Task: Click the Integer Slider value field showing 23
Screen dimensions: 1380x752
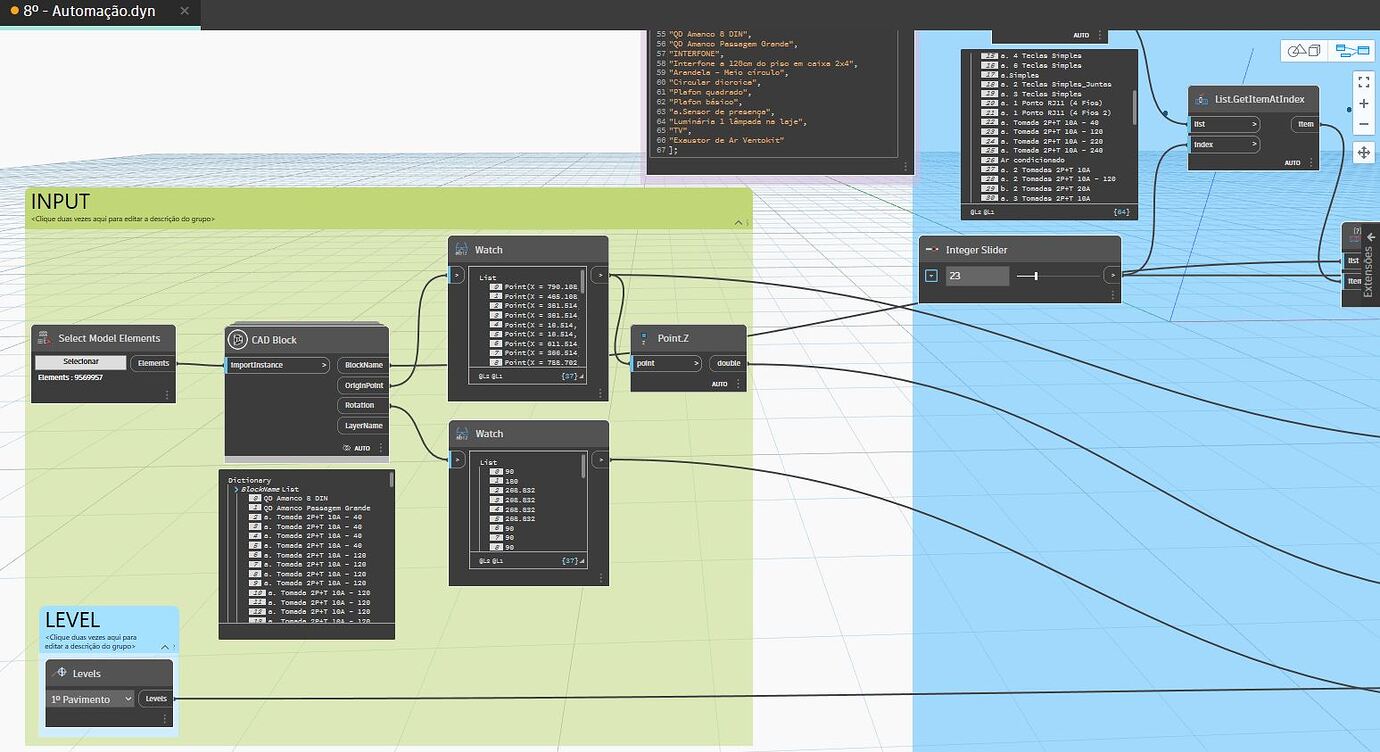Action: tap(977, 276)
